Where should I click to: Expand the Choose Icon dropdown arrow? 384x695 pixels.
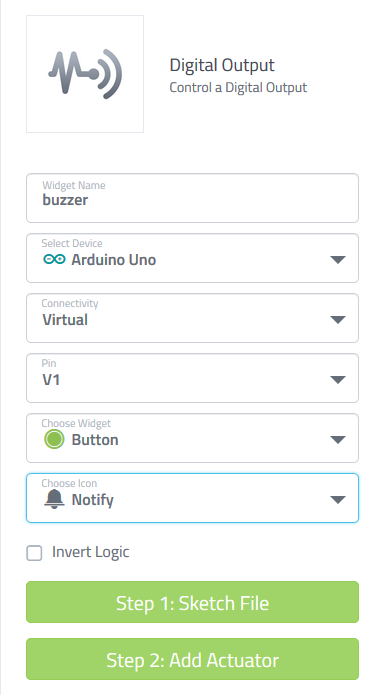[x=338, y=500]
